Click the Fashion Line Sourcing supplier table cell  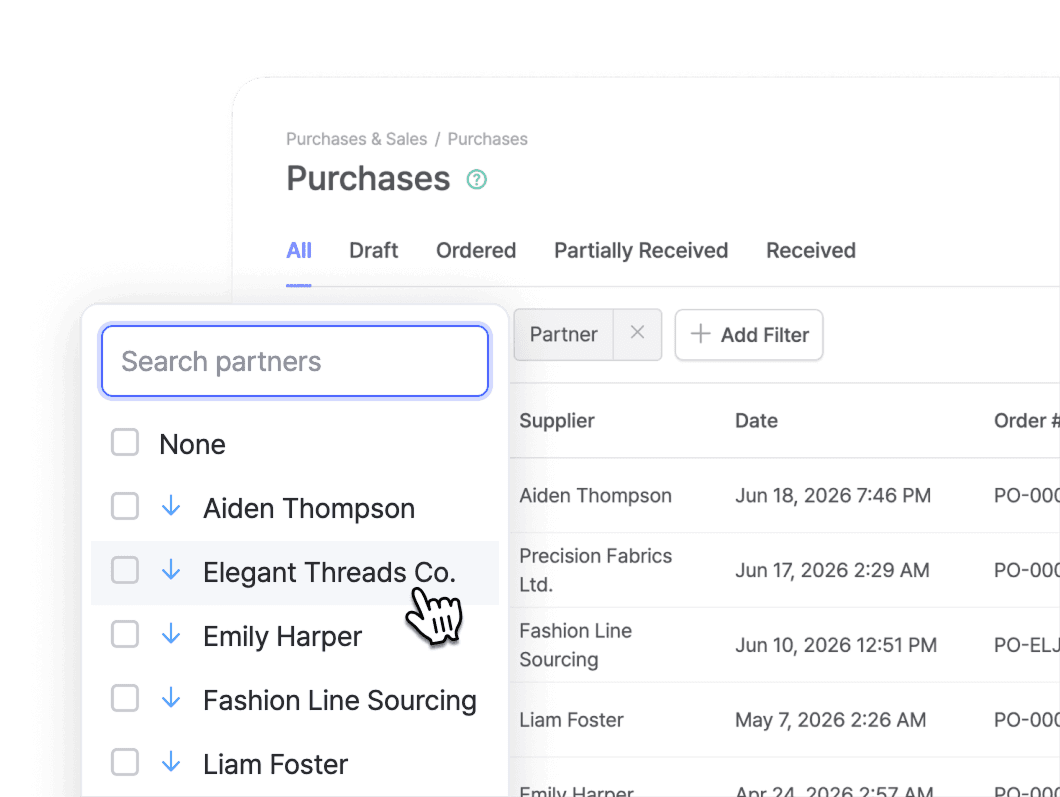click(576, 645)
